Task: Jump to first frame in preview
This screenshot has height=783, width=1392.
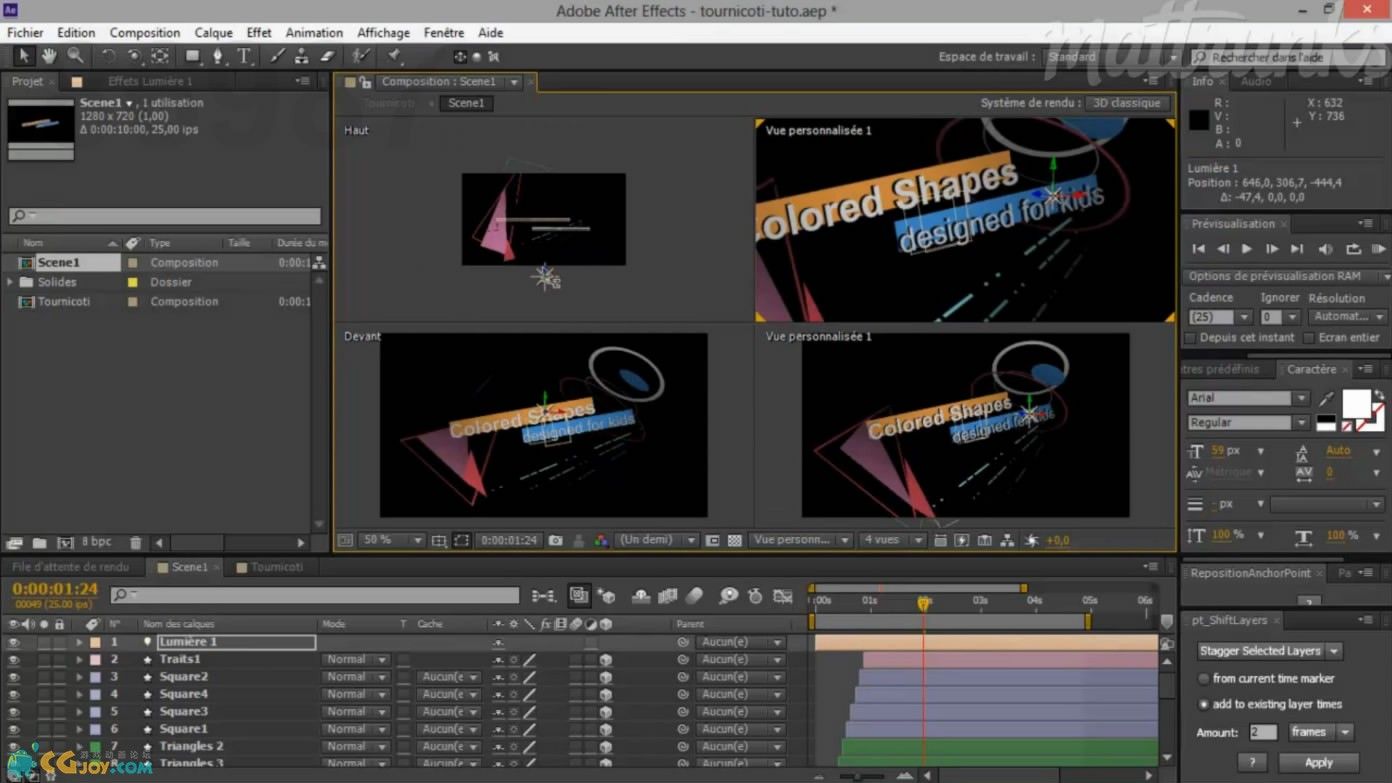Action: point(1198,249)
